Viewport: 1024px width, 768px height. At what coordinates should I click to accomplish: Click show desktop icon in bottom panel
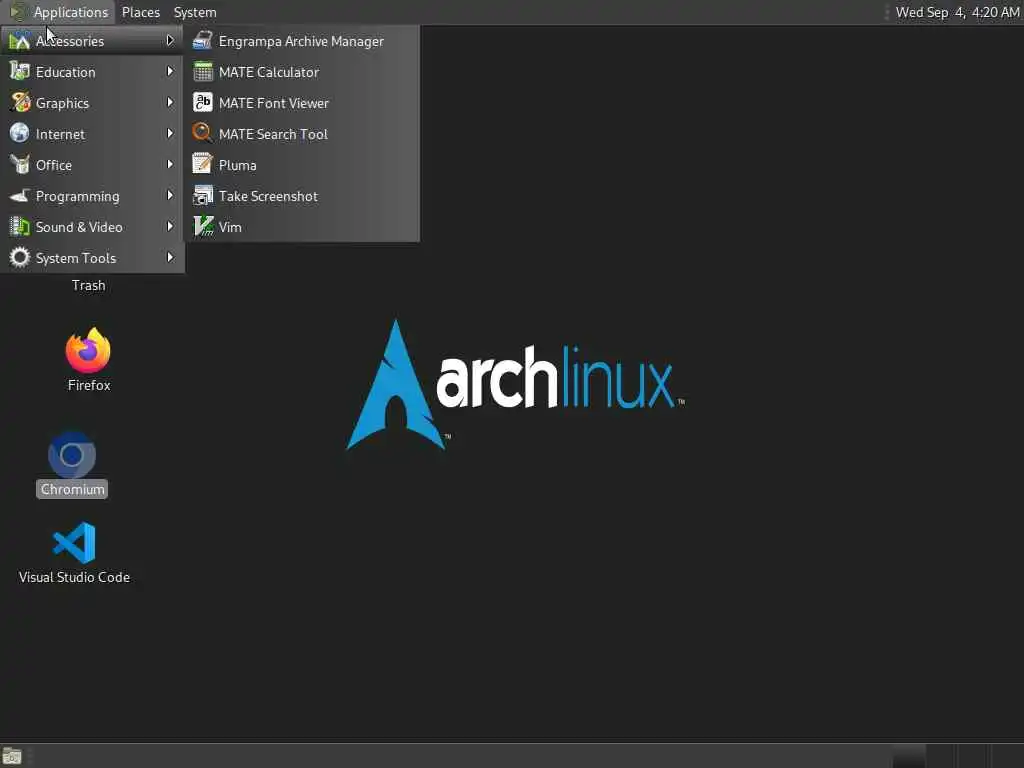12,756
